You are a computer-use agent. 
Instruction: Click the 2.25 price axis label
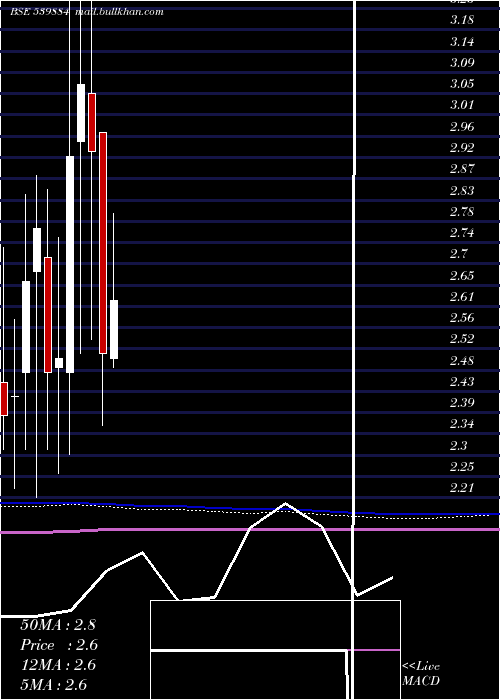(x=462, y=467)
